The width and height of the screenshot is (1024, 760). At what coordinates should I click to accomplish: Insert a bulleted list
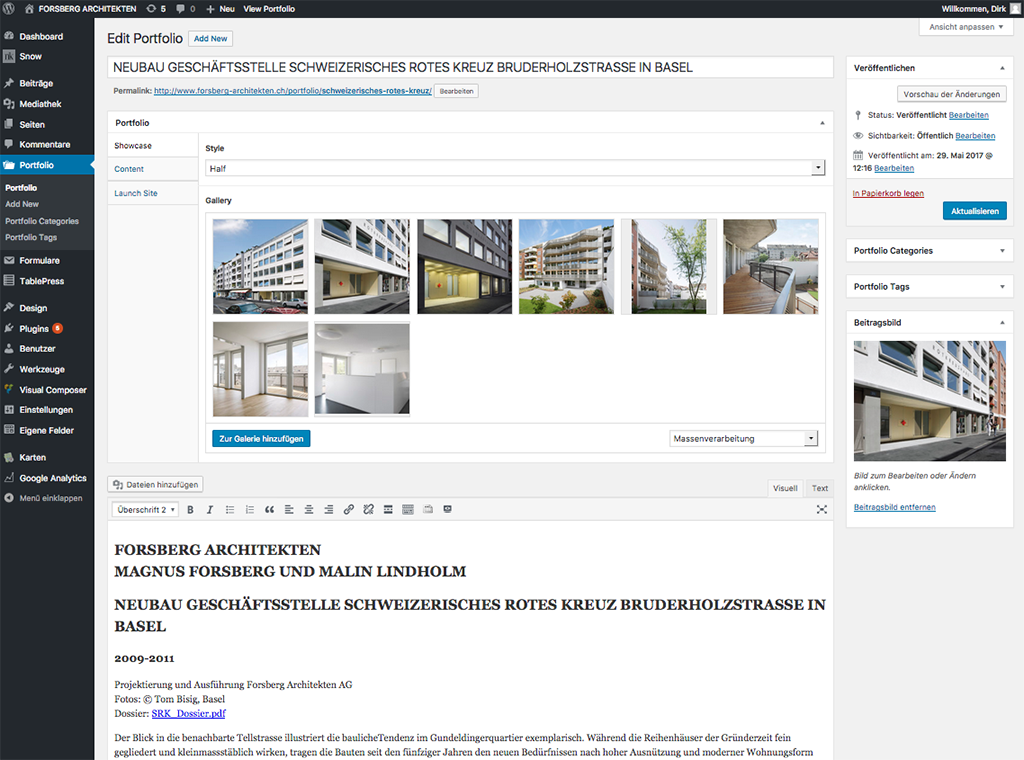coord(230,510)
